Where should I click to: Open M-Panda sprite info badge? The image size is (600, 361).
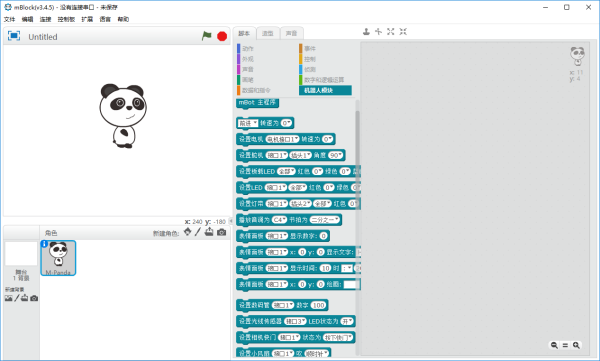[44, 244]
